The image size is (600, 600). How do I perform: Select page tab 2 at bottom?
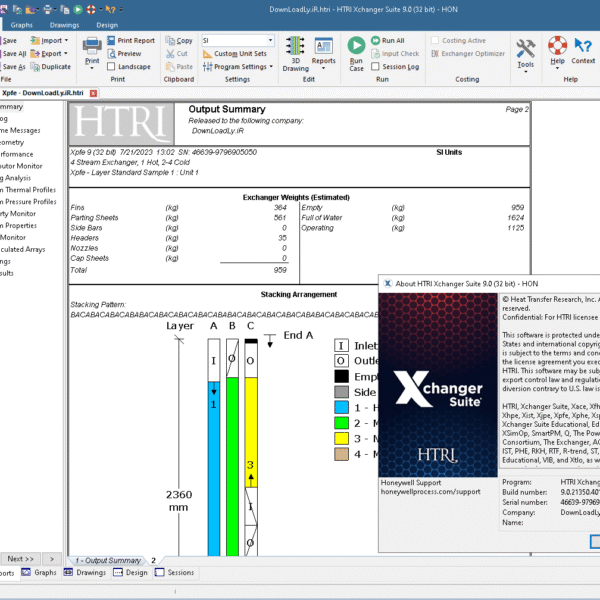[x=153, y=560]
